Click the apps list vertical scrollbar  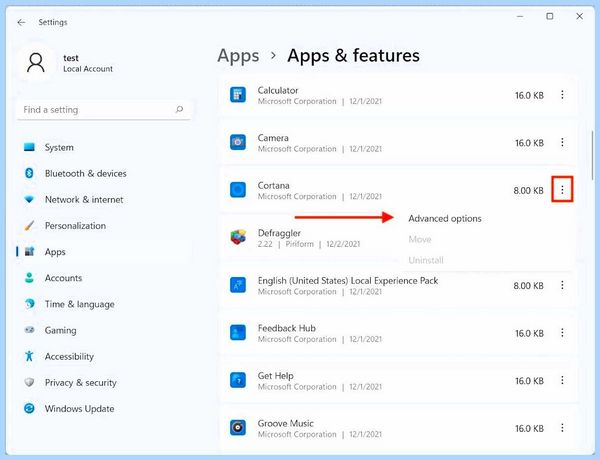[592, 153]
